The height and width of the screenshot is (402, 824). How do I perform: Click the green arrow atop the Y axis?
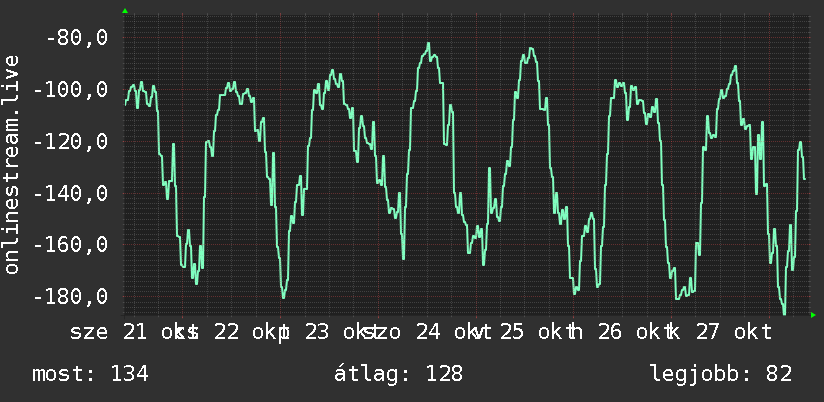[x=125, y=11]
